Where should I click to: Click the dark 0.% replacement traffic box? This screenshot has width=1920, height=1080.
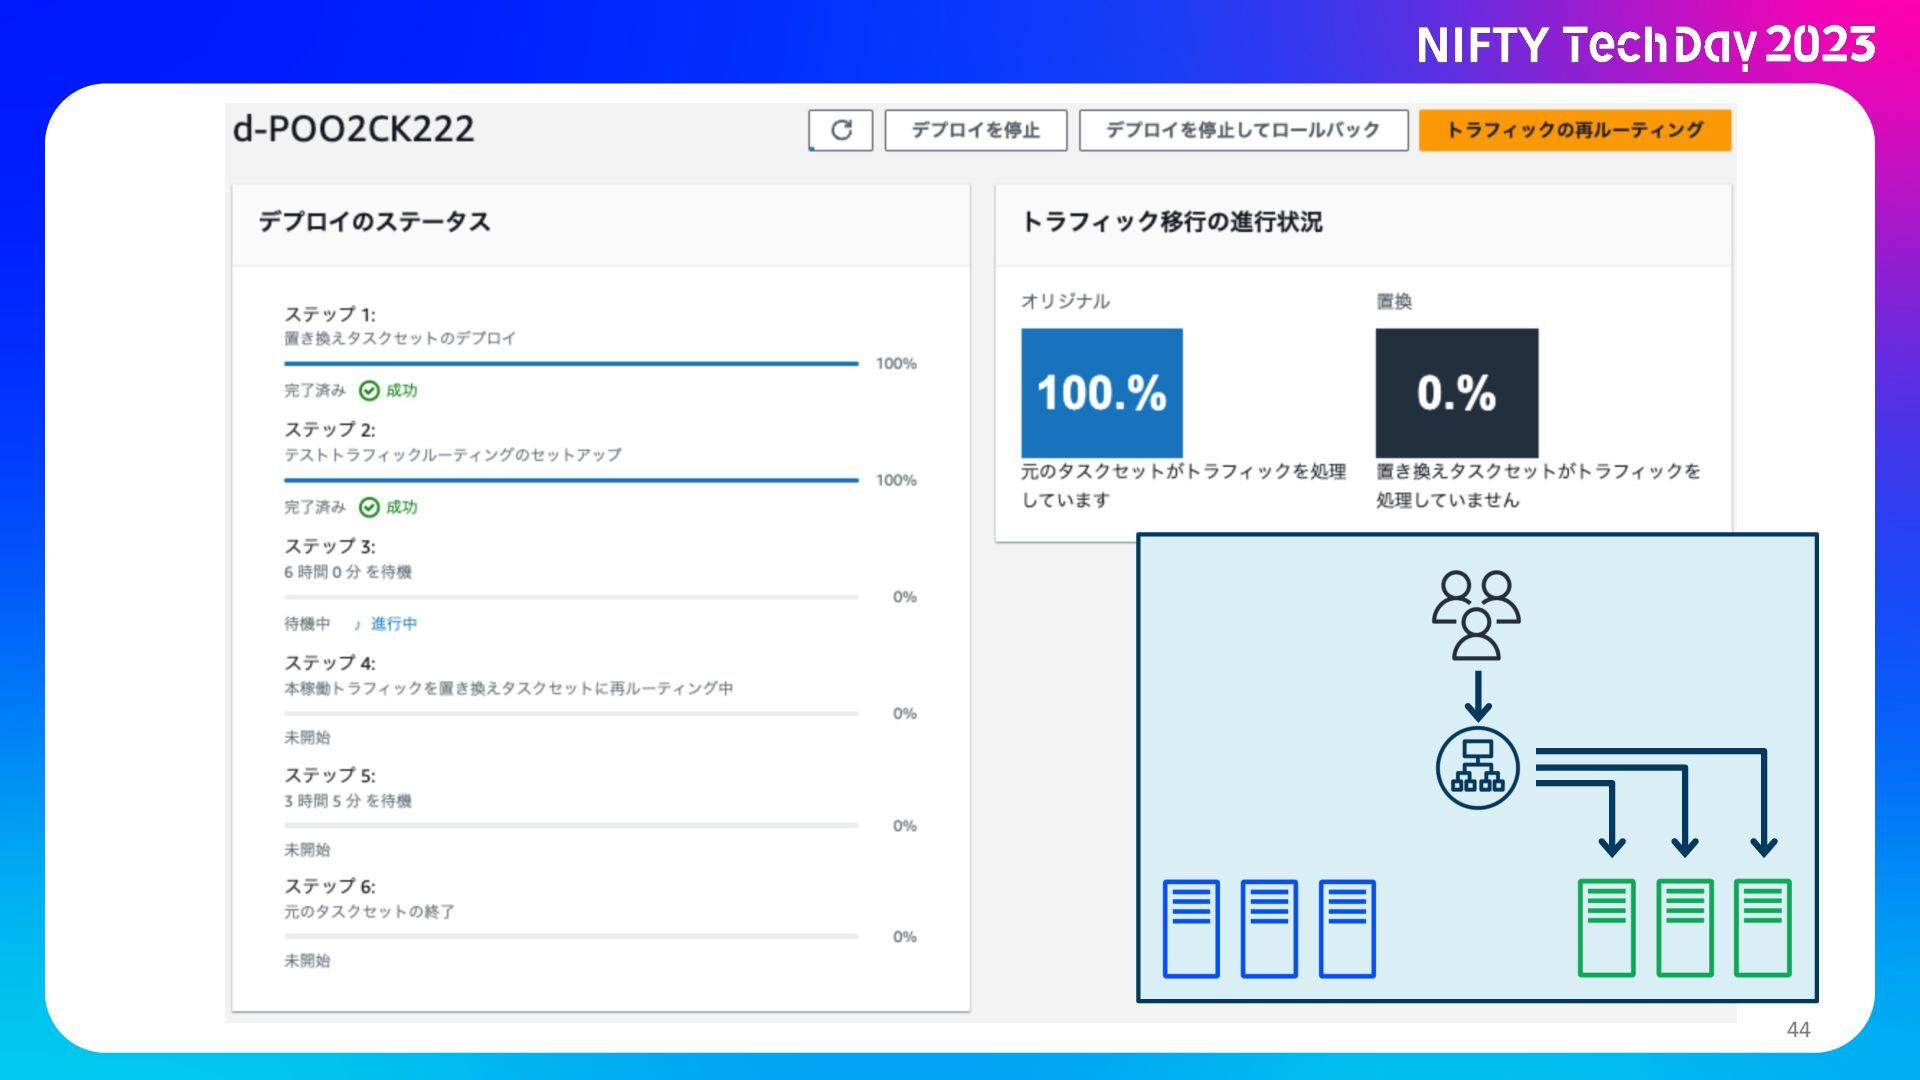1456,393
